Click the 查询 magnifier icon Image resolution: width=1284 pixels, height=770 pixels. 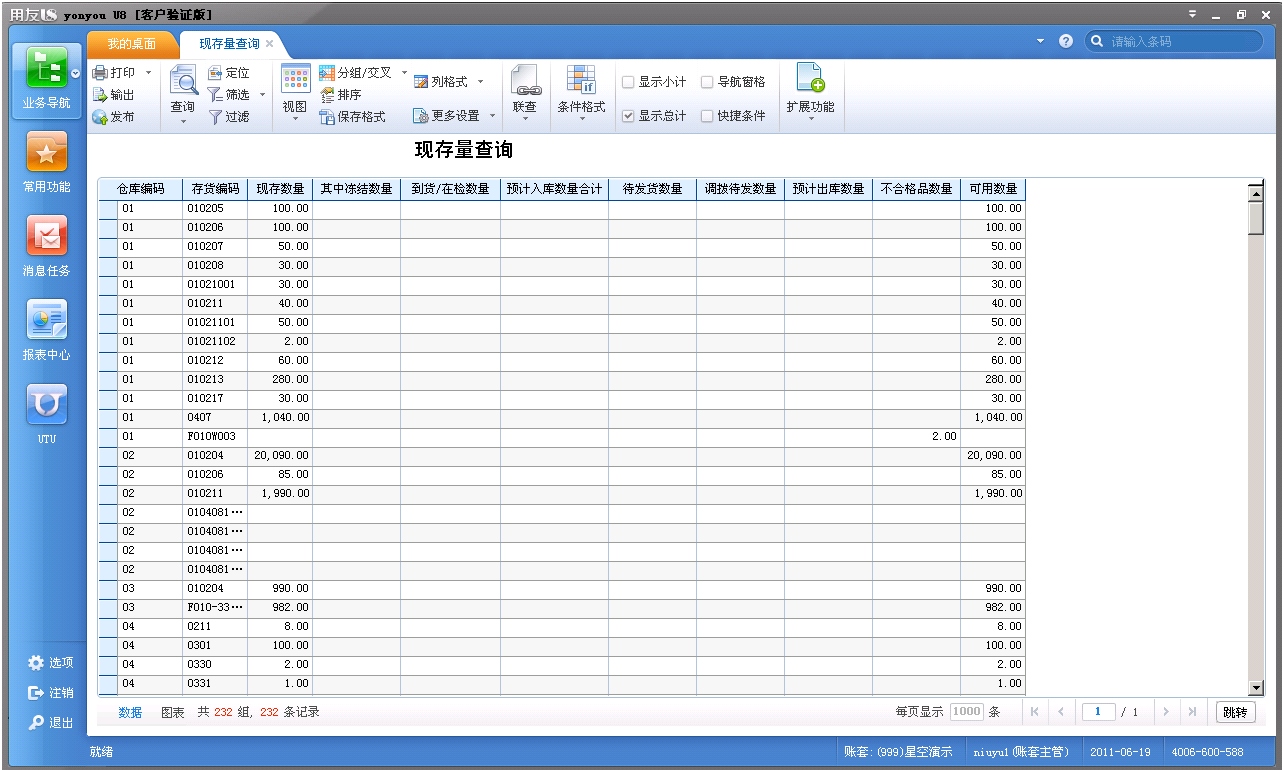pos(183,80)
